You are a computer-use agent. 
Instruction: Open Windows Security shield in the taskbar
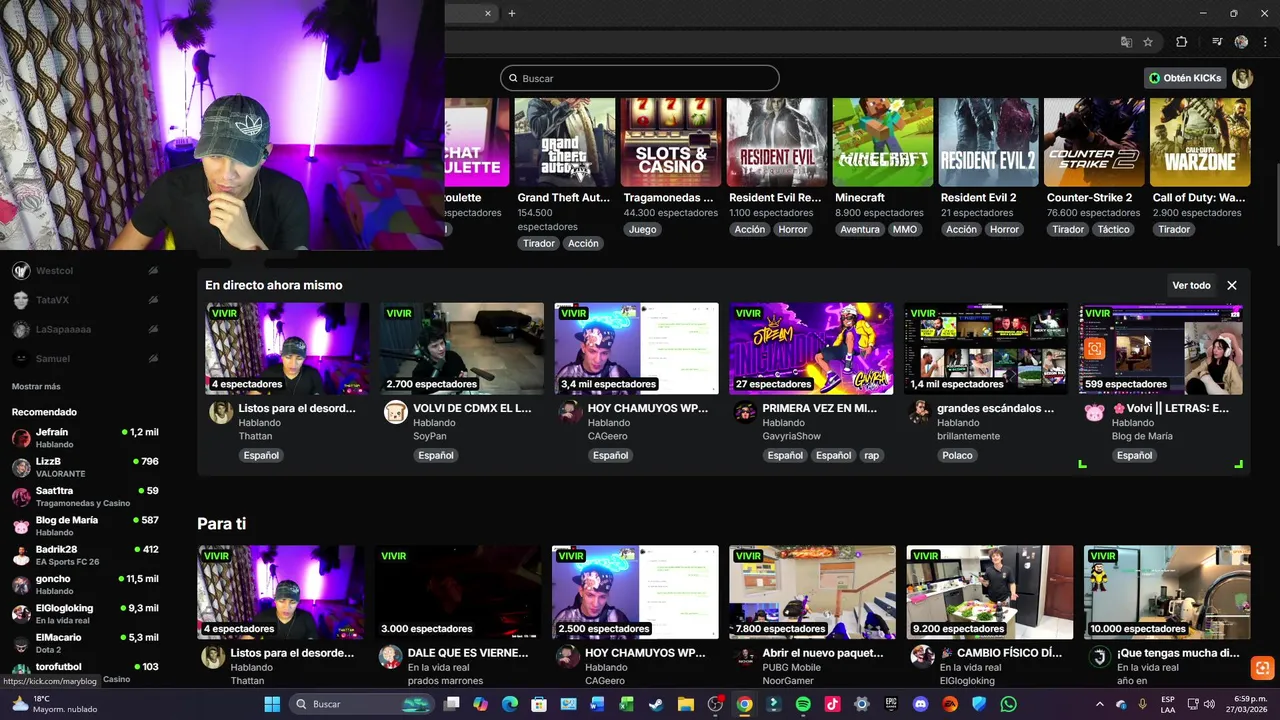[x=979, y=704]
